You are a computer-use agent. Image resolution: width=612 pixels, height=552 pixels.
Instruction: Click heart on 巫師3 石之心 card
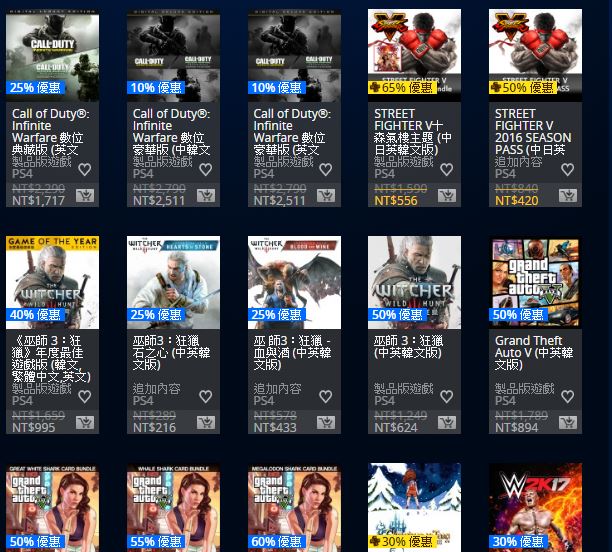click(206, 397)
